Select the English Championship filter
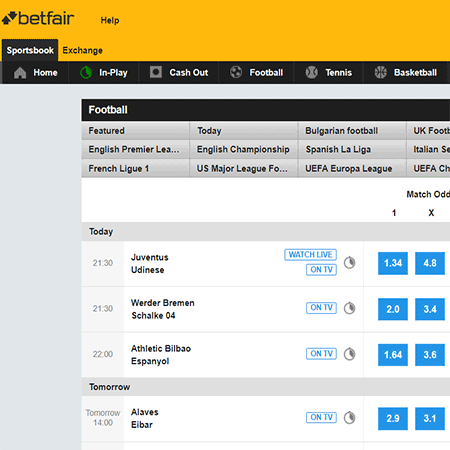450x450 pixels. pos(244,149)
